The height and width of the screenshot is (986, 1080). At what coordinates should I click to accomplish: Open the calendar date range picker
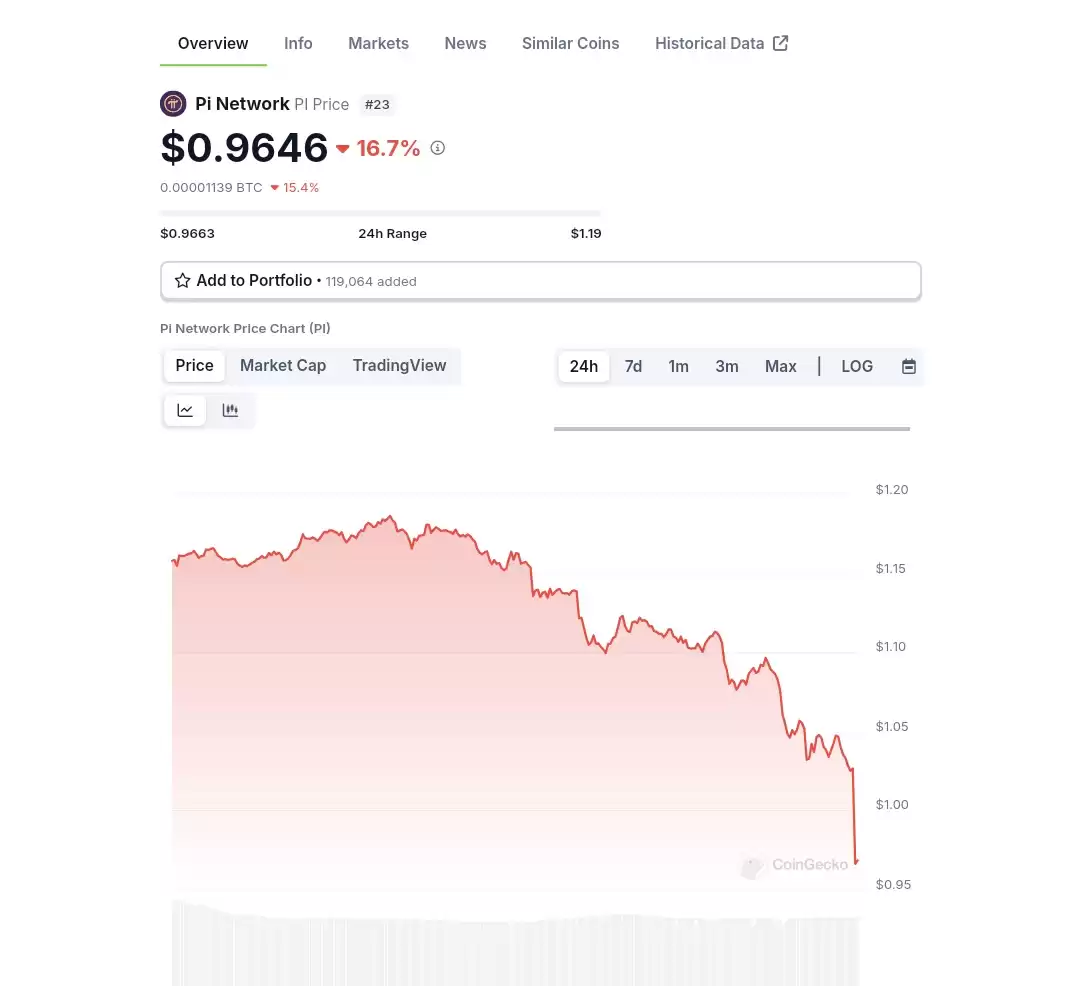click(x=908, y=366)
